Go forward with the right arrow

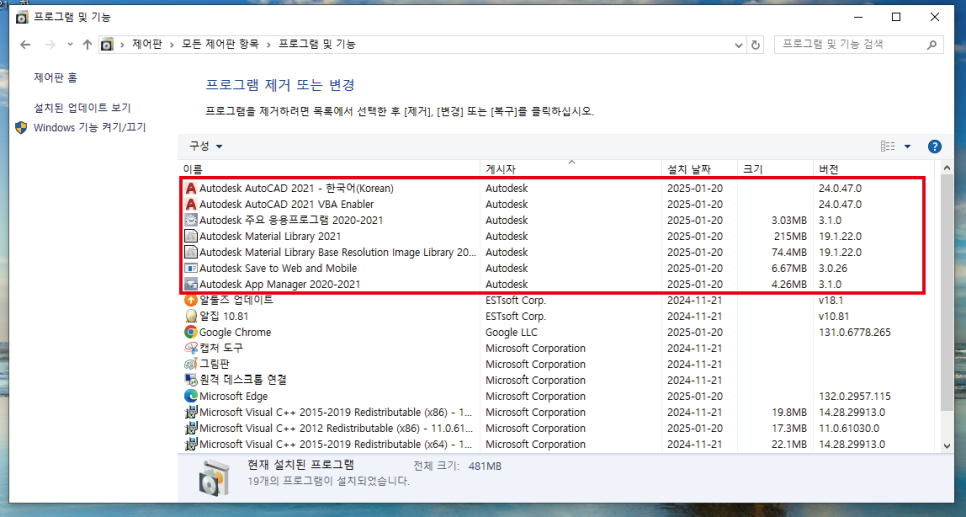(51, 44)
